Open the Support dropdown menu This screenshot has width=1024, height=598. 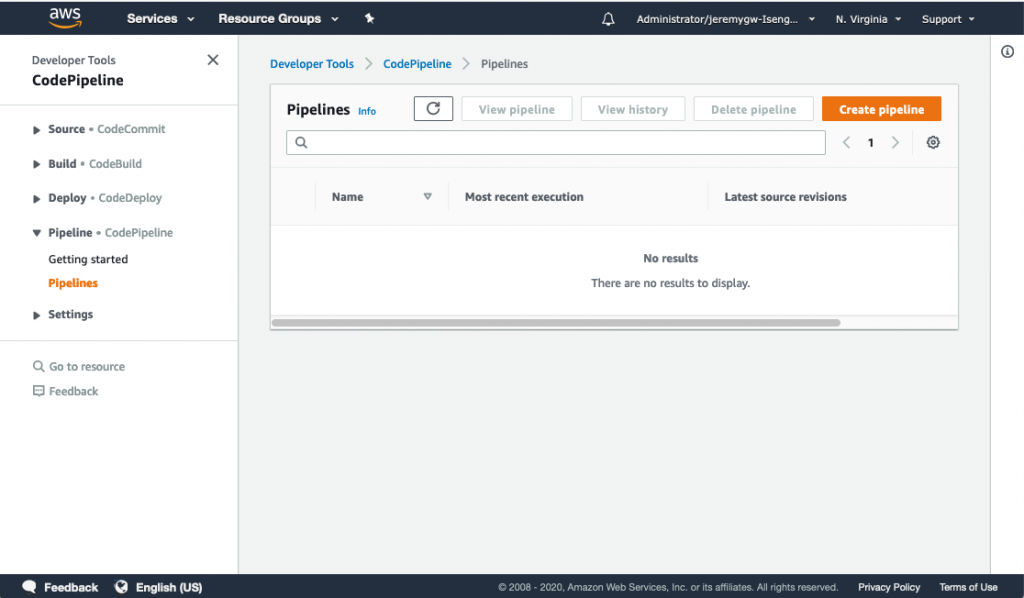[x=948, y=19]
